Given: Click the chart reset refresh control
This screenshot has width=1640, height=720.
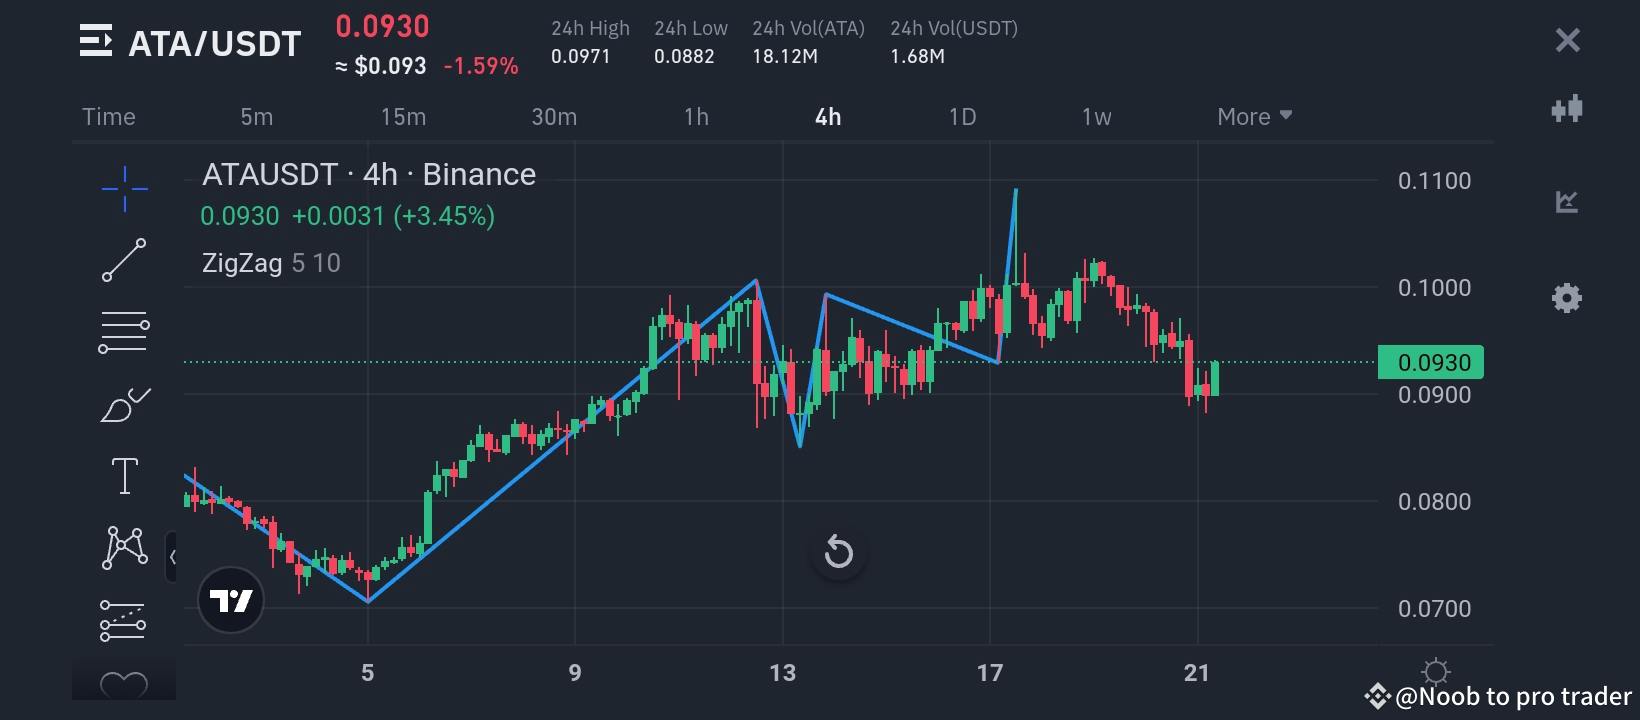Looking at the screenshot, I should coord(838,552).
